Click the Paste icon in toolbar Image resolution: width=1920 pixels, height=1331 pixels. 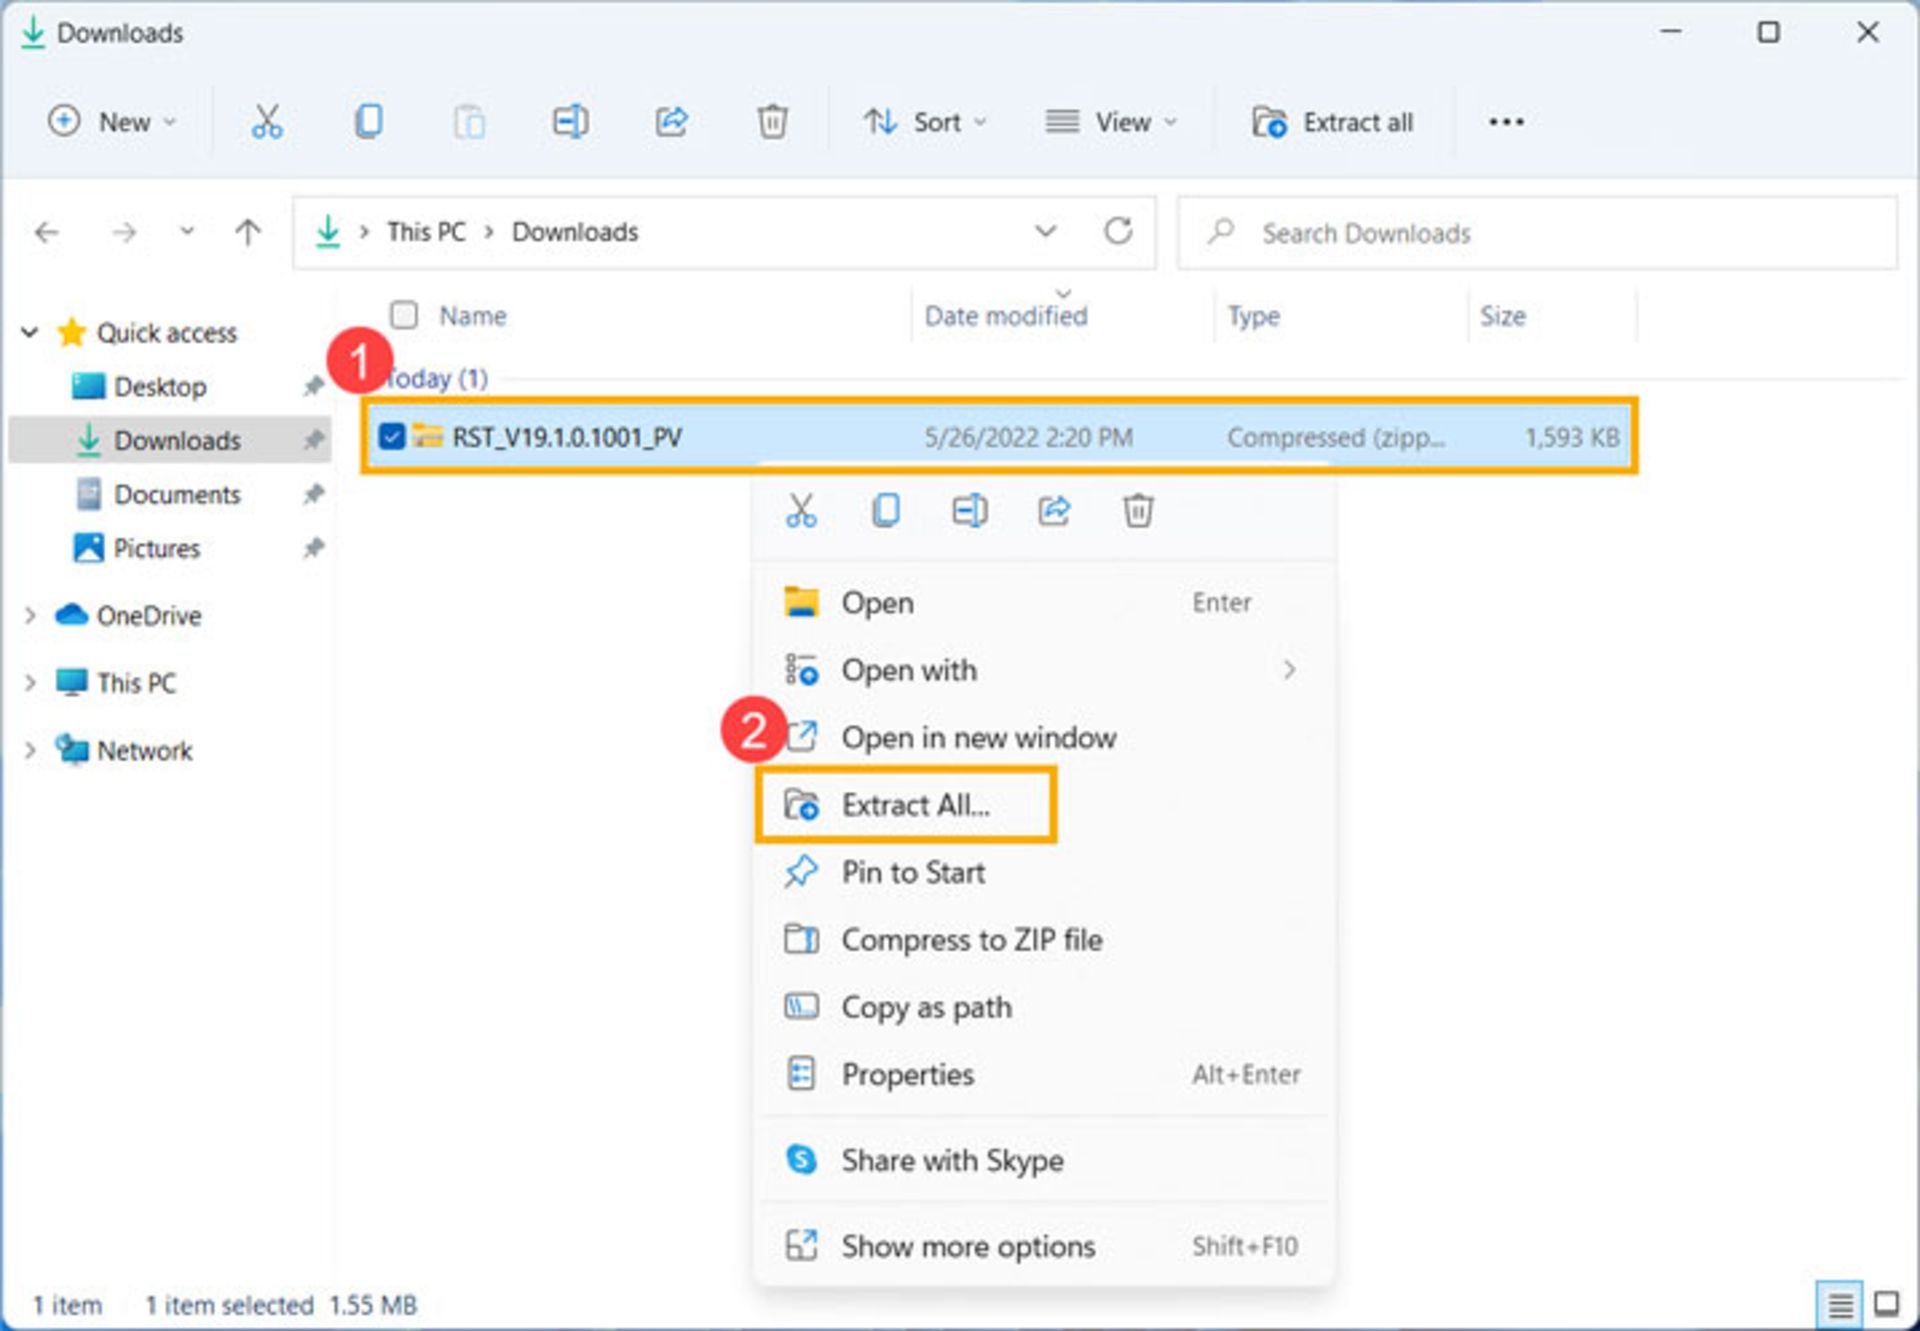[x=468, y=123]
